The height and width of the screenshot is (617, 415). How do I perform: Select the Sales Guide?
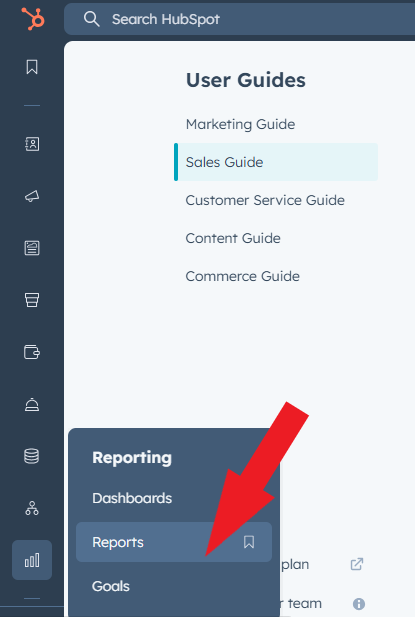tap(276, 162)
